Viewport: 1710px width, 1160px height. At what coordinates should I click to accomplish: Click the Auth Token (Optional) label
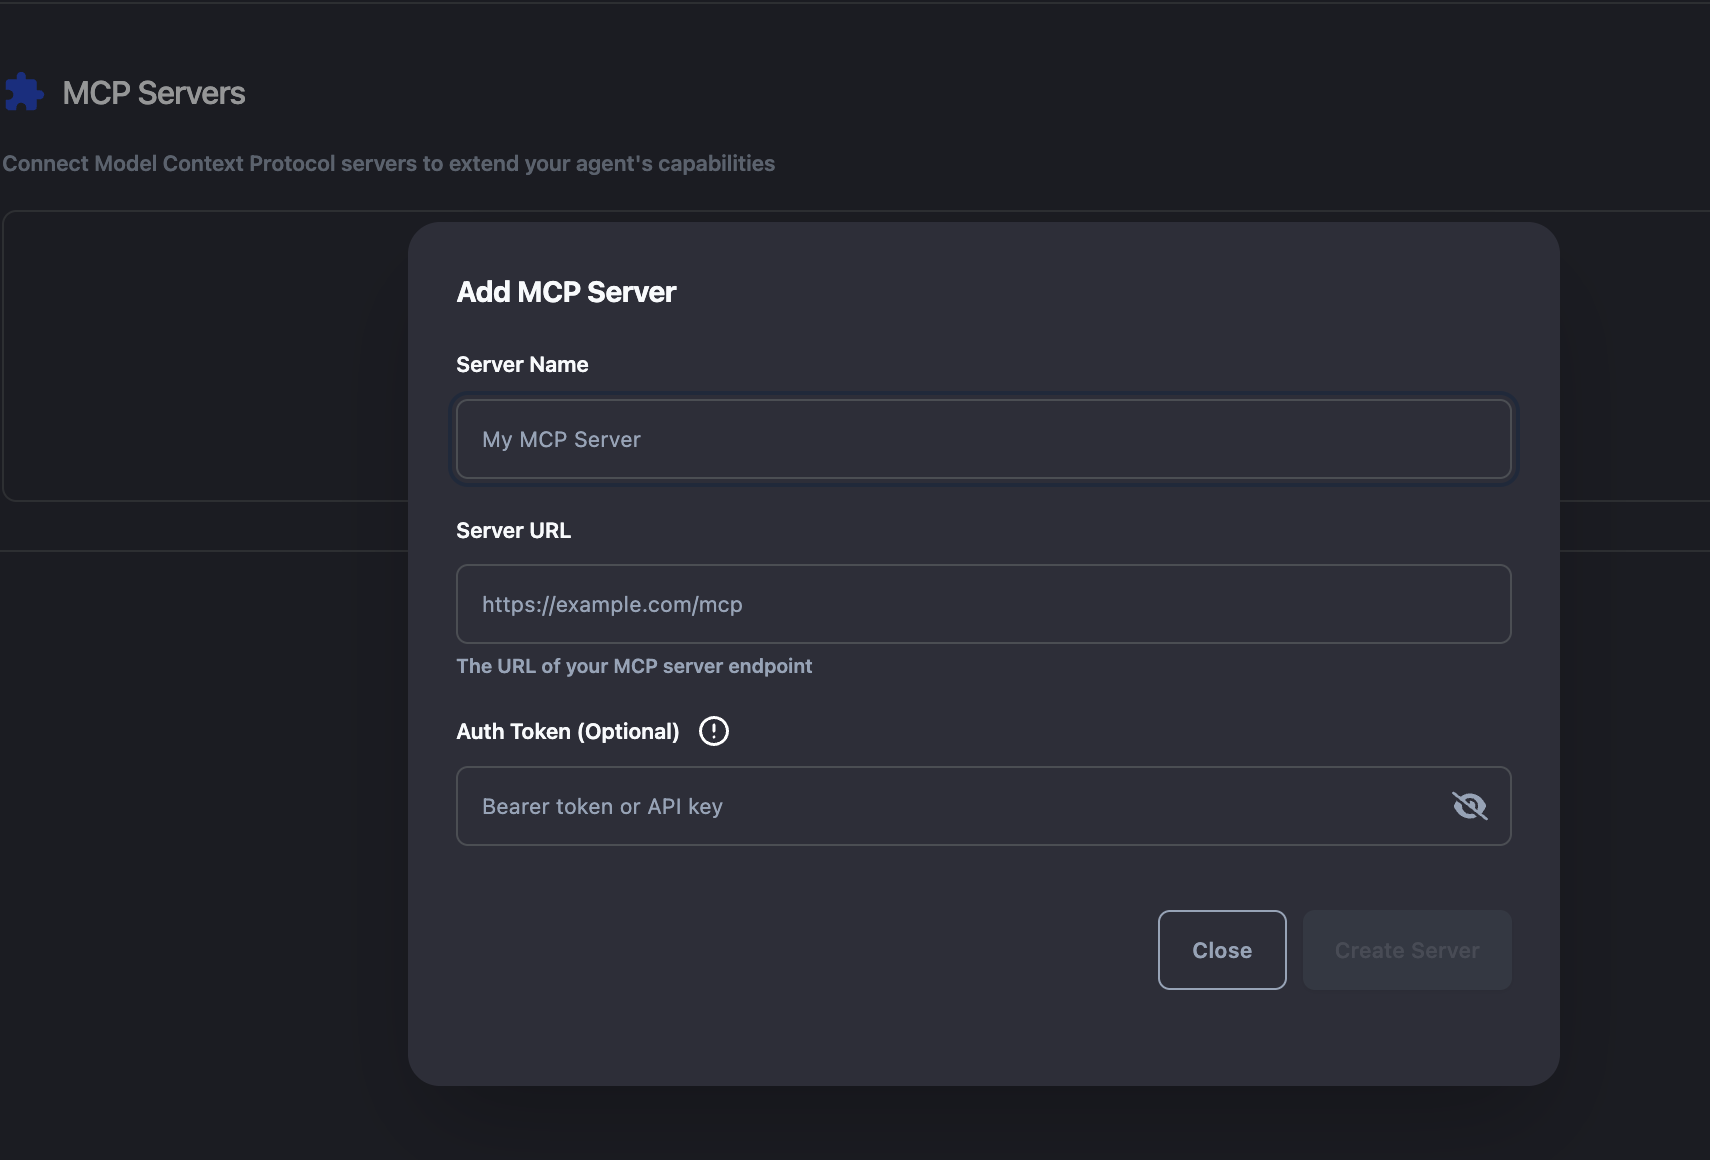tap(567, 732)
